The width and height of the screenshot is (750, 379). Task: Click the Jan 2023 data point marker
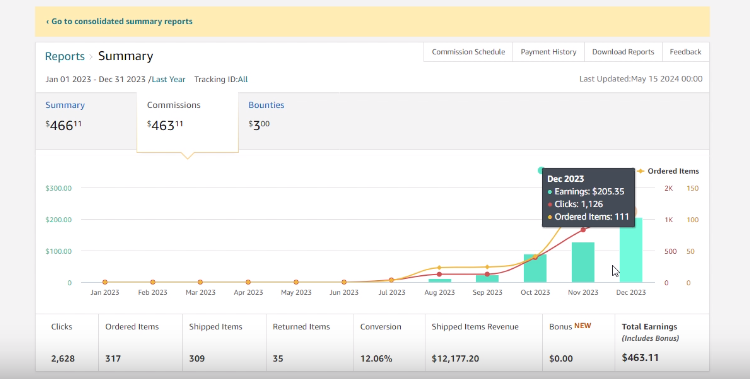[x=105, y=282]
